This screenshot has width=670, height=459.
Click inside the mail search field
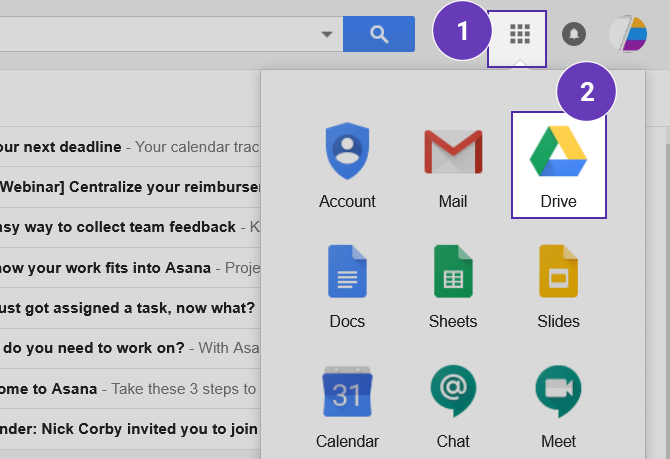click(x=171, y=34)
